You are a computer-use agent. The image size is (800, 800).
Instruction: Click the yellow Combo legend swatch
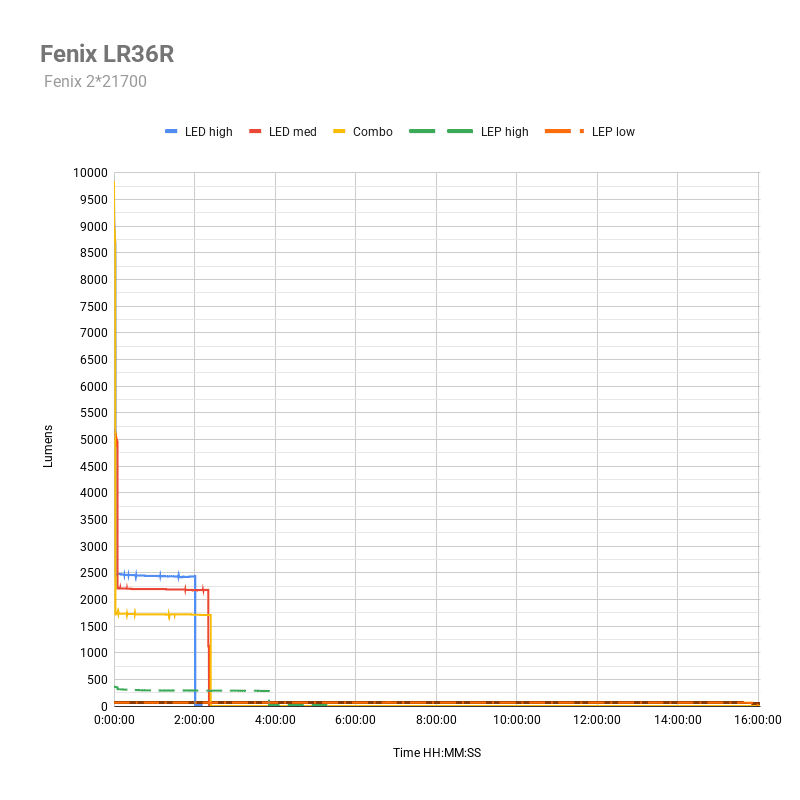click(339, 132)
